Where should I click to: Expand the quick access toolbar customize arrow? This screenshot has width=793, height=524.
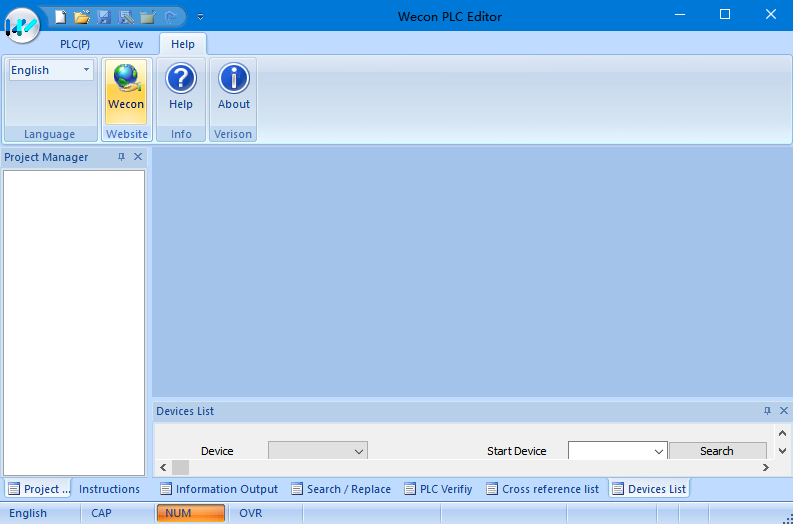(200, 17)
